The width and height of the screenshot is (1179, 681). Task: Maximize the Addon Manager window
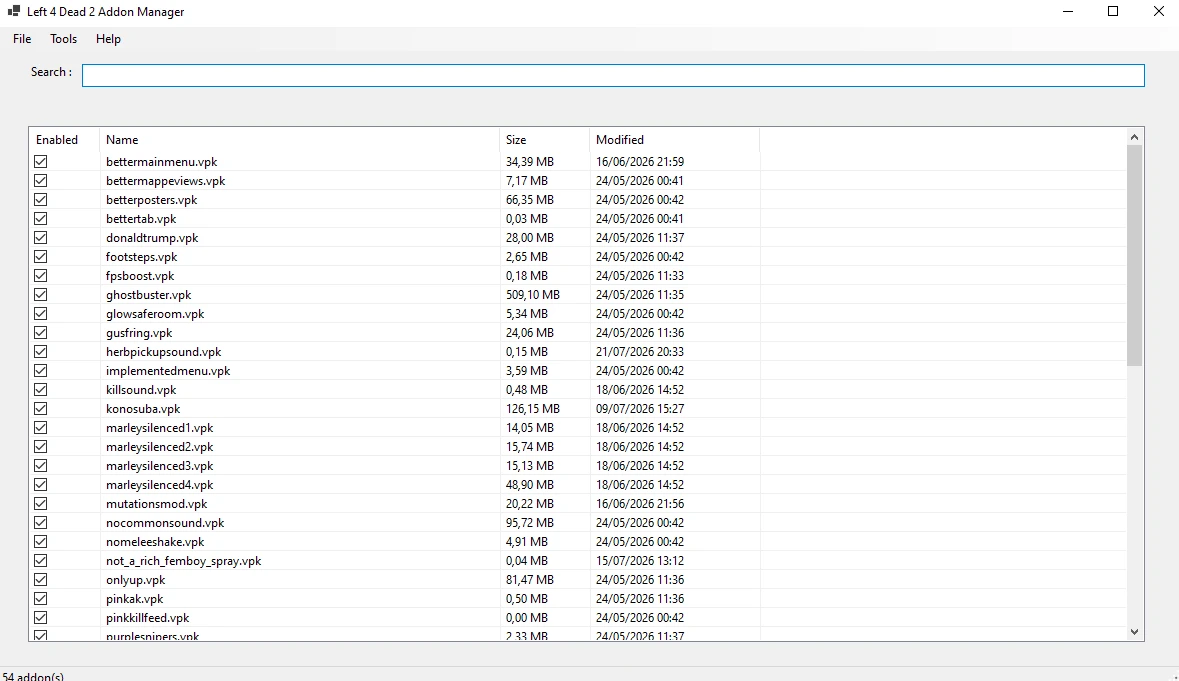1113,11
